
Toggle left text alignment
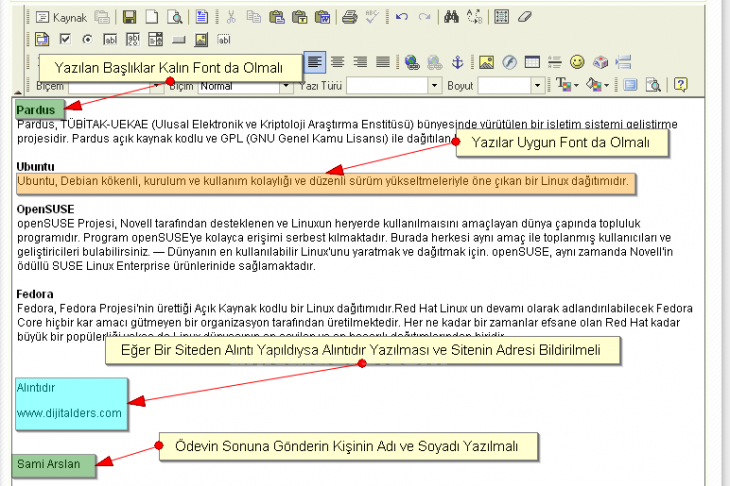[x=315, y=62]
